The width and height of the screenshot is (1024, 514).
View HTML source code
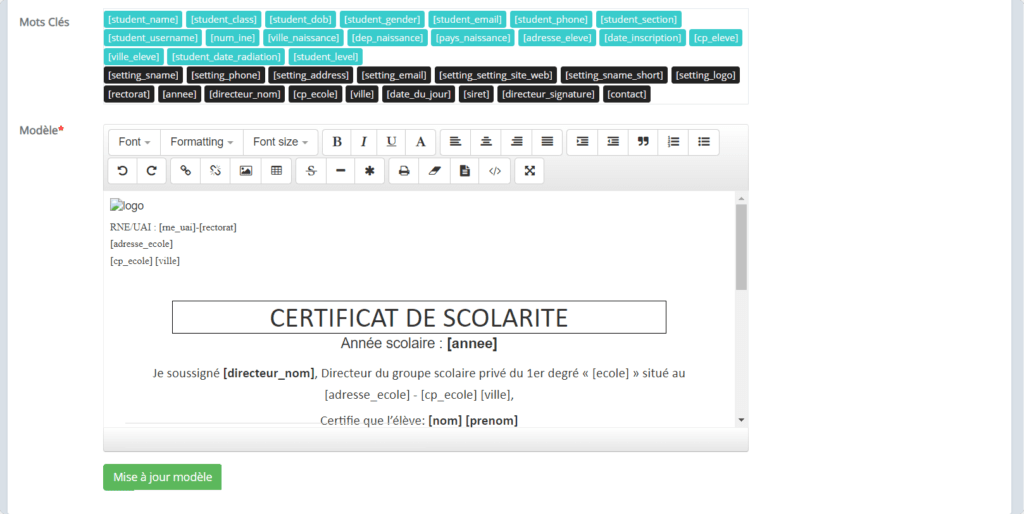[495, 171]
